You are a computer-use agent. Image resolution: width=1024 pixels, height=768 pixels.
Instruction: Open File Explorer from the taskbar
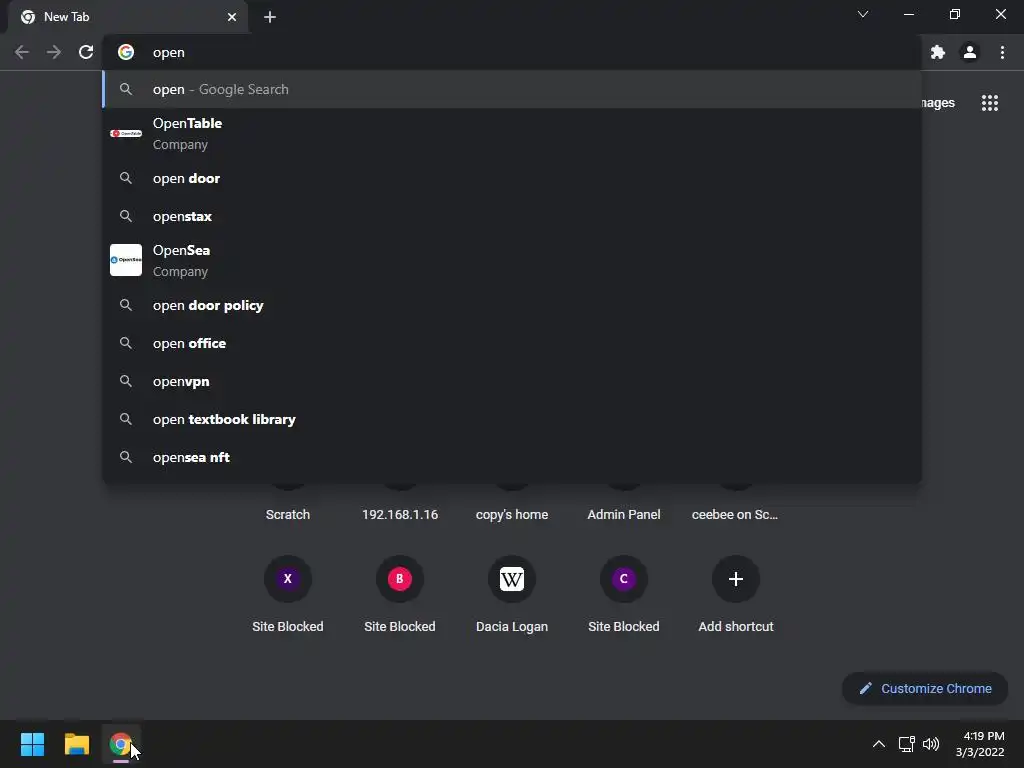coord(76,744)
